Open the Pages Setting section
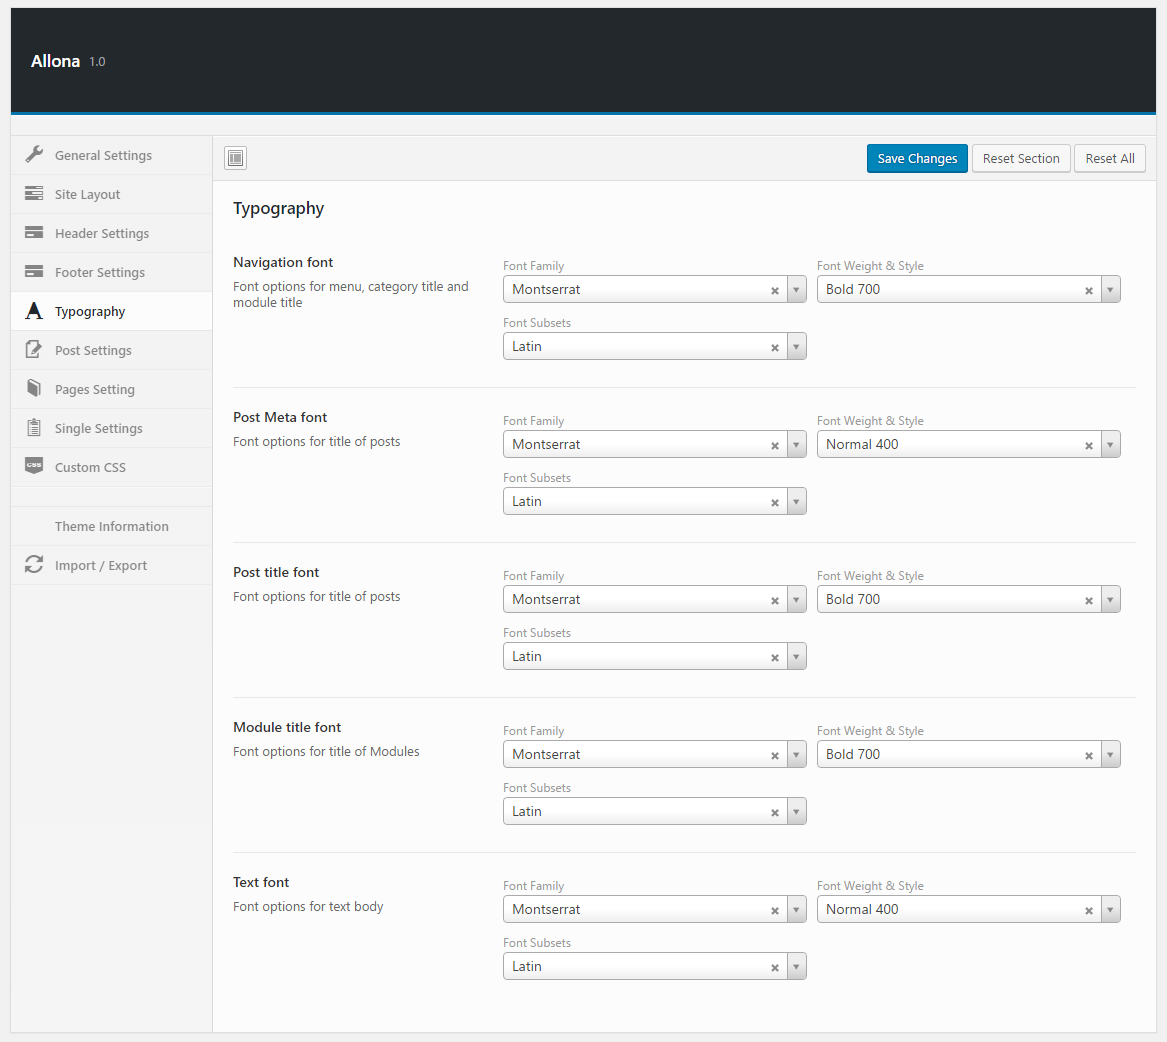The image size is (1167, 1042). [95, 389]
